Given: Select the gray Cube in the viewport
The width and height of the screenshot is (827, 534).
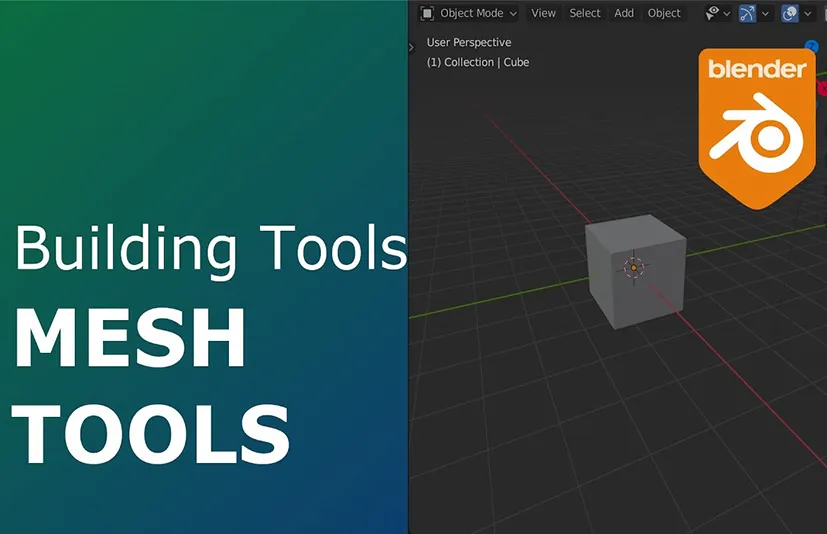Looking at the screenshot, I should point(636,271).
